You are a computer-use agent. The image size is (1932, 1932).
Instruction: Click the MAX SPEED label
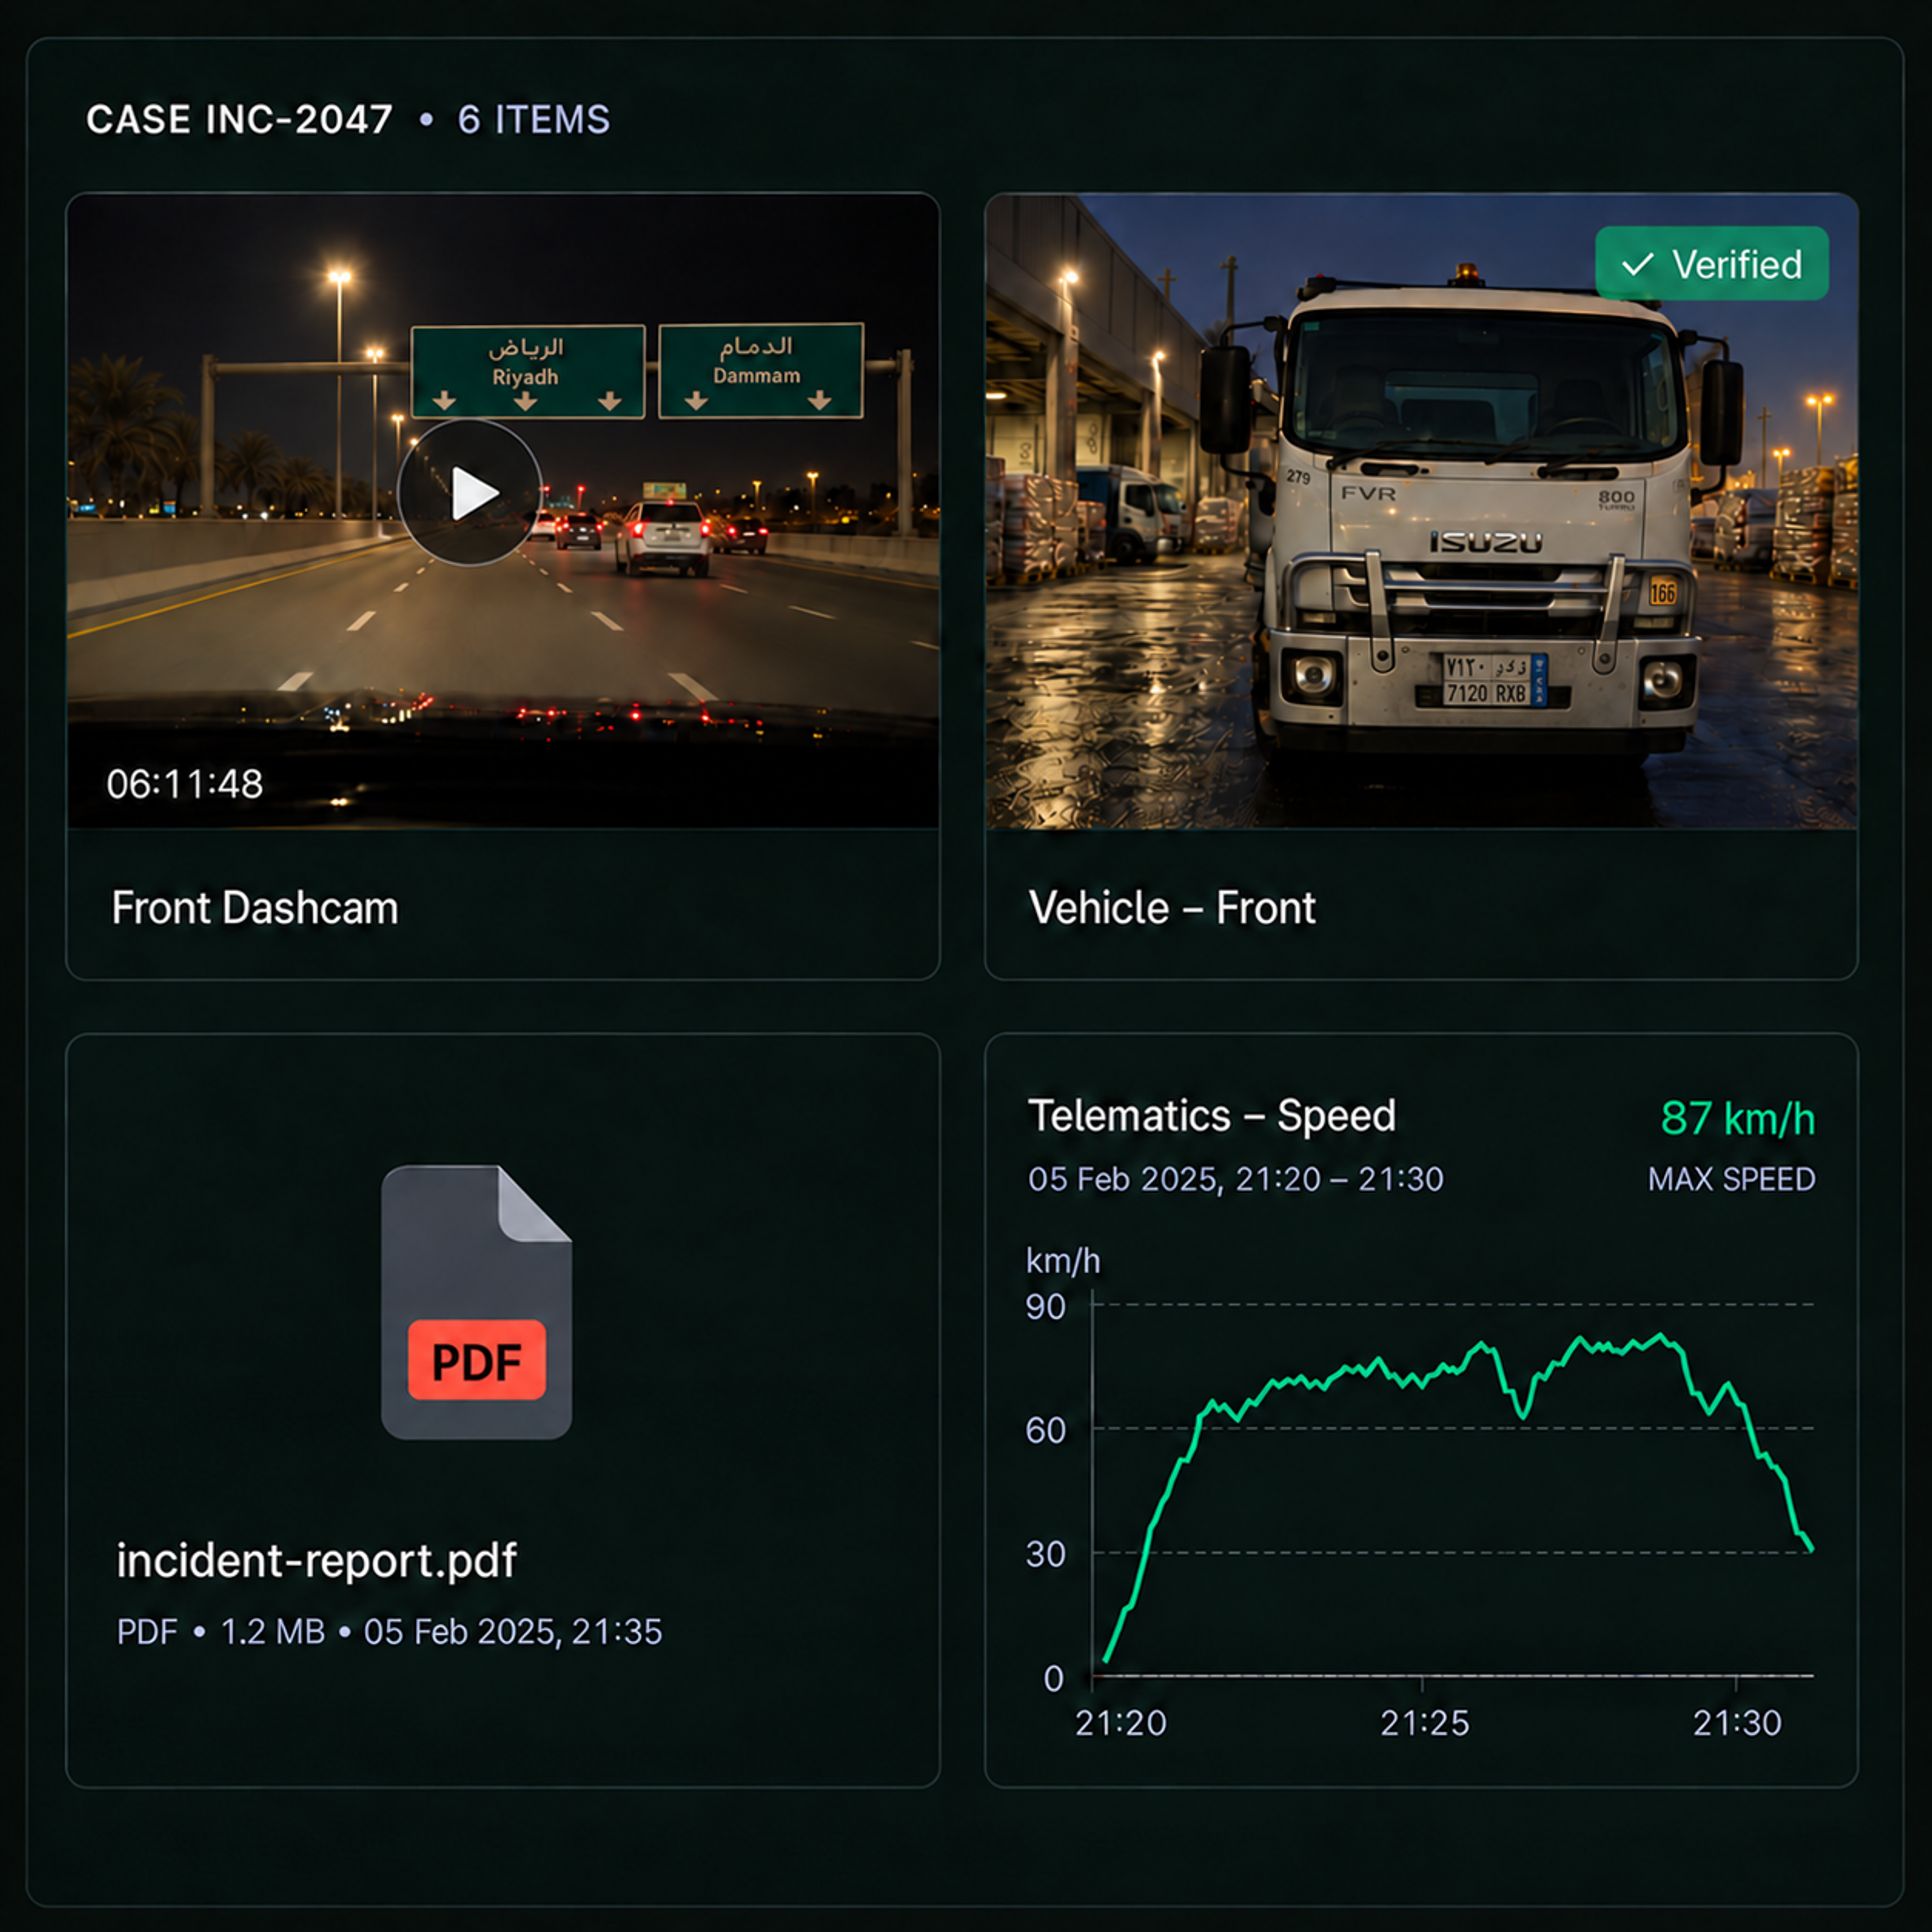pyautogui.click(x=1731, y=1179)
